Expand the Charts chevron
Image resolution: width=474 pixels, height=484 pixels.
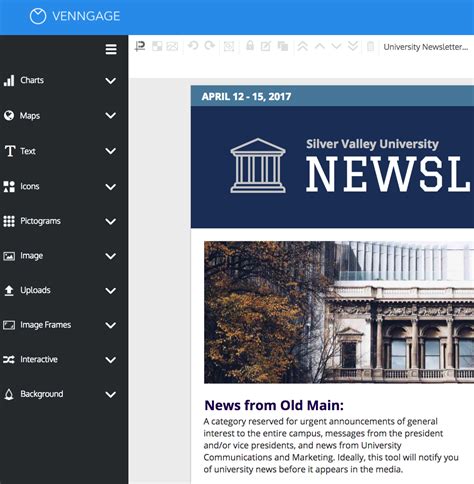point(111,81)
